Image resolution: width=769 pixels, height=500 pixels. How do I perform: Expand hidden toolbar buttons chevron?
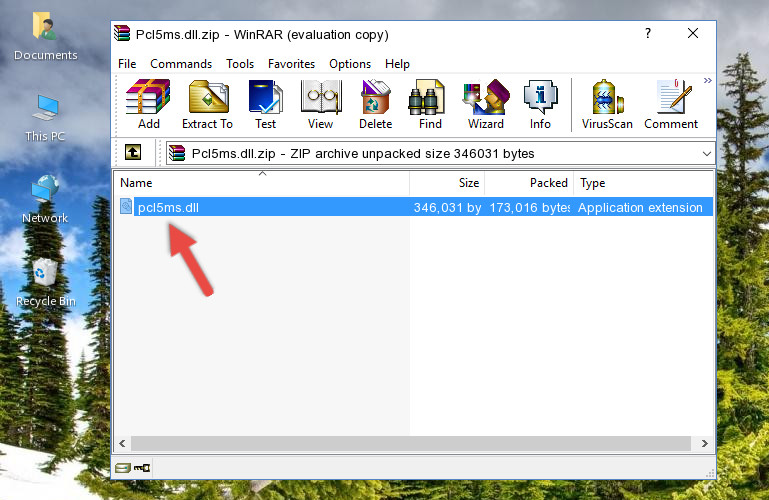tap(707, 81)
